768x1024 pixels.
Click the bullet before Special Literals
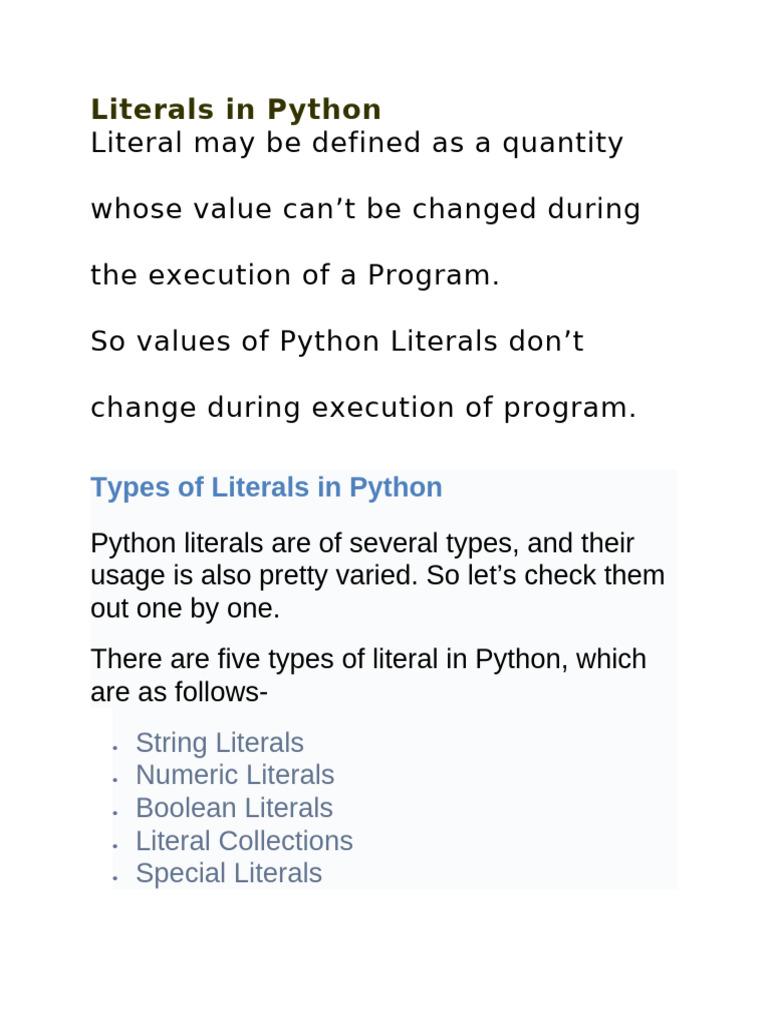pos(115,878)
